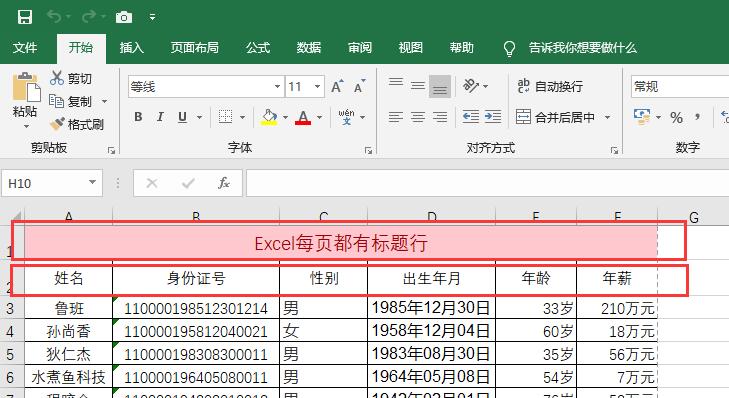
Task: Toggle underline formatting U
Action: [182, 117]
